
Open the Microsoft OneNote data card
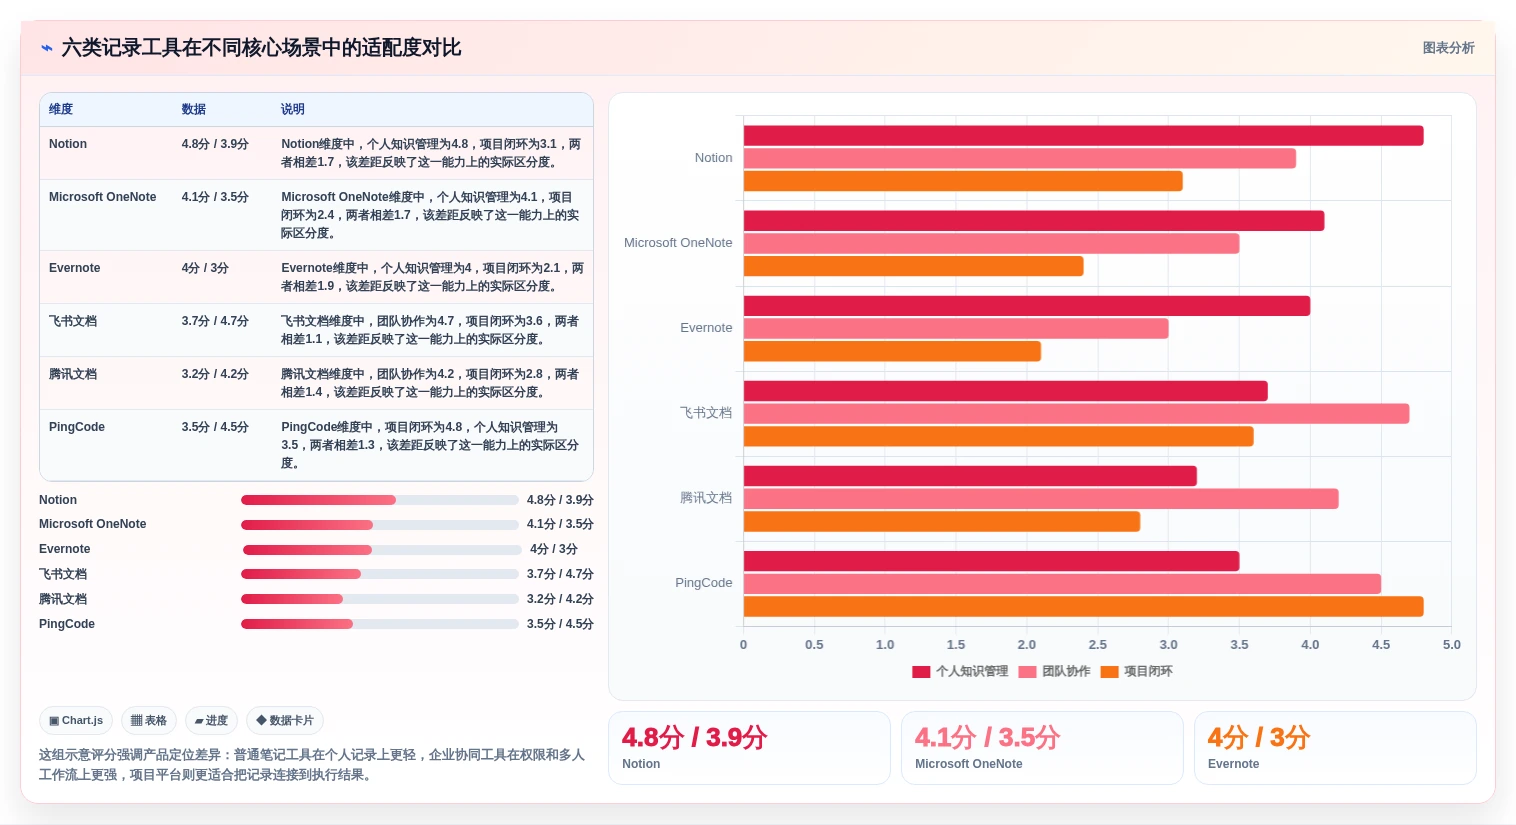[x=1042, y=748]
